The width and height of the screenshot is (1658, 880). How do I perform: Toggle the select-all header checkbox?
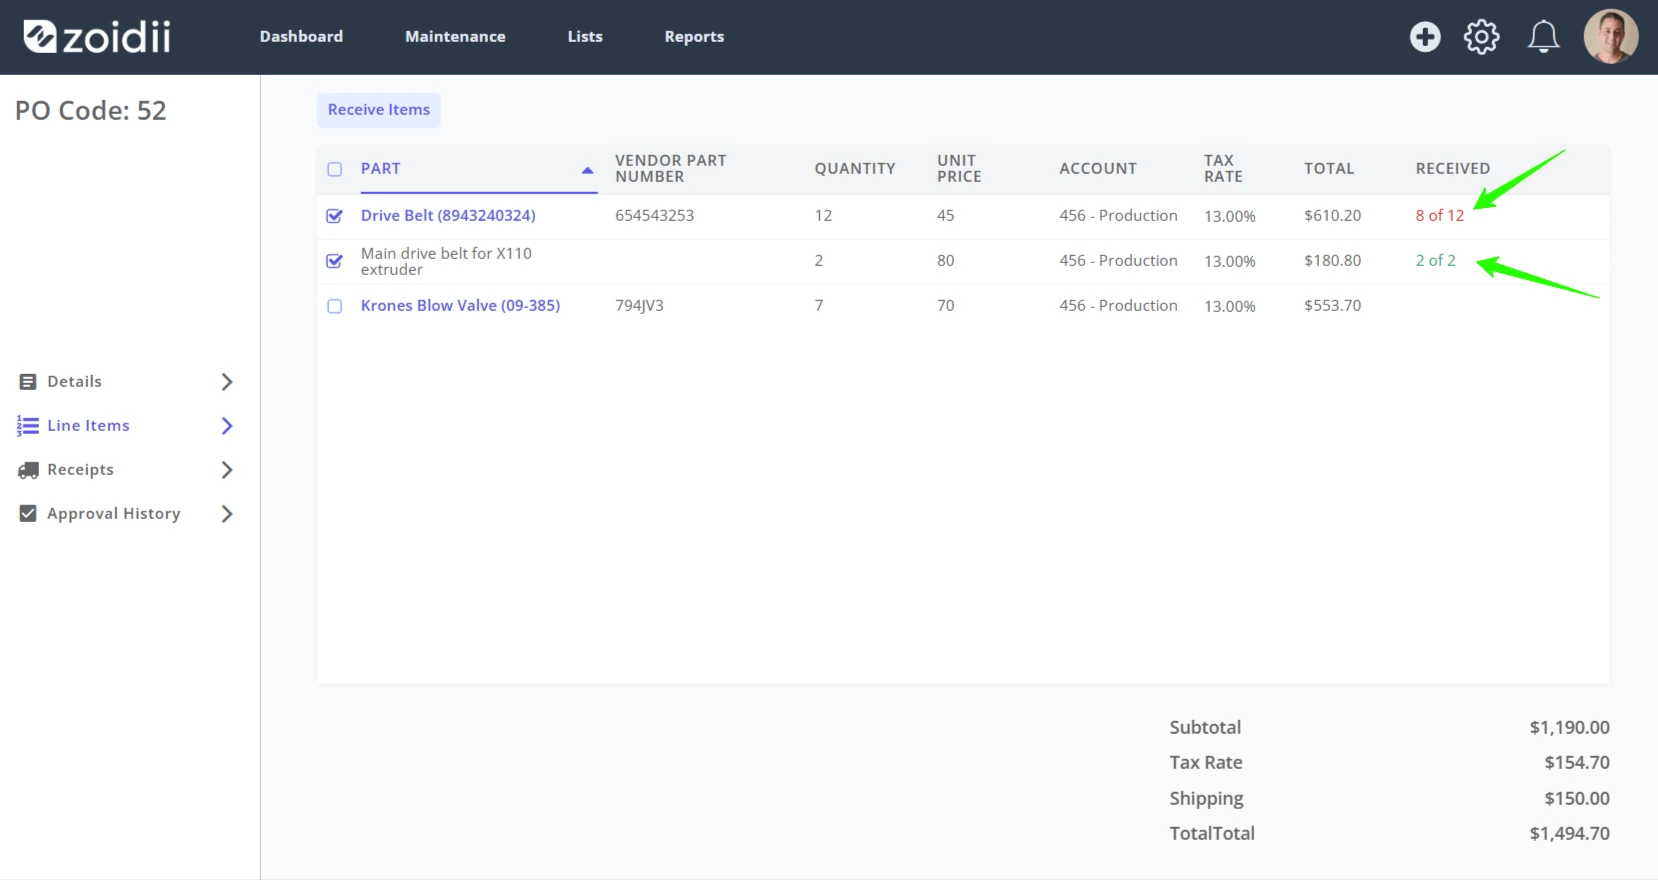click(335, 169)
